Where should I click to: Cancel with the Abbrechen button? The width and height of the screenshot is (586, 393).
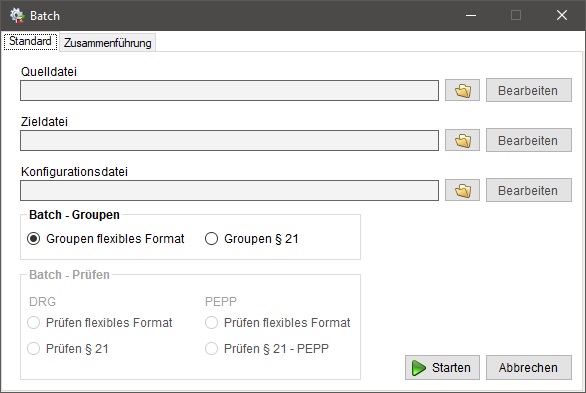[x=528, y=368]
